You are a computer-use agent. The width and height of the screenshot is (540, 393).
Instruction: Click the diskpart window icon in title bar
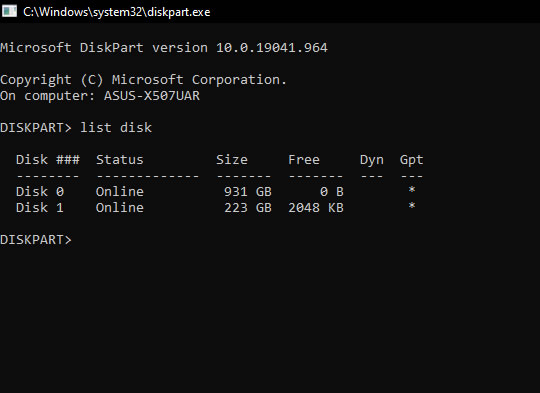pos(9,11)
